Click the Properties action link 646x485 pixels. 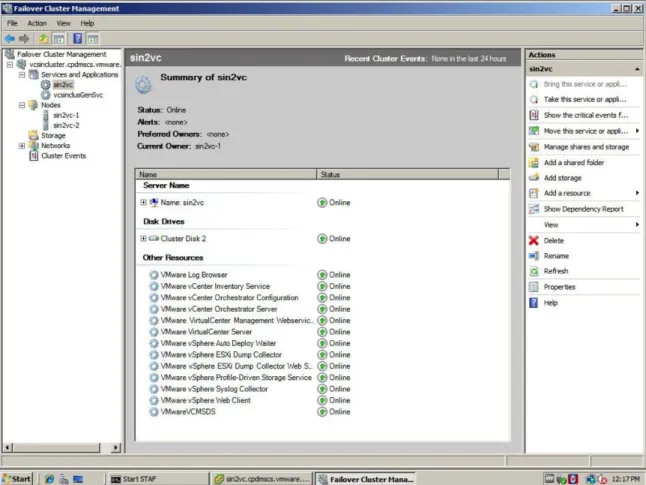click(559, 287)
